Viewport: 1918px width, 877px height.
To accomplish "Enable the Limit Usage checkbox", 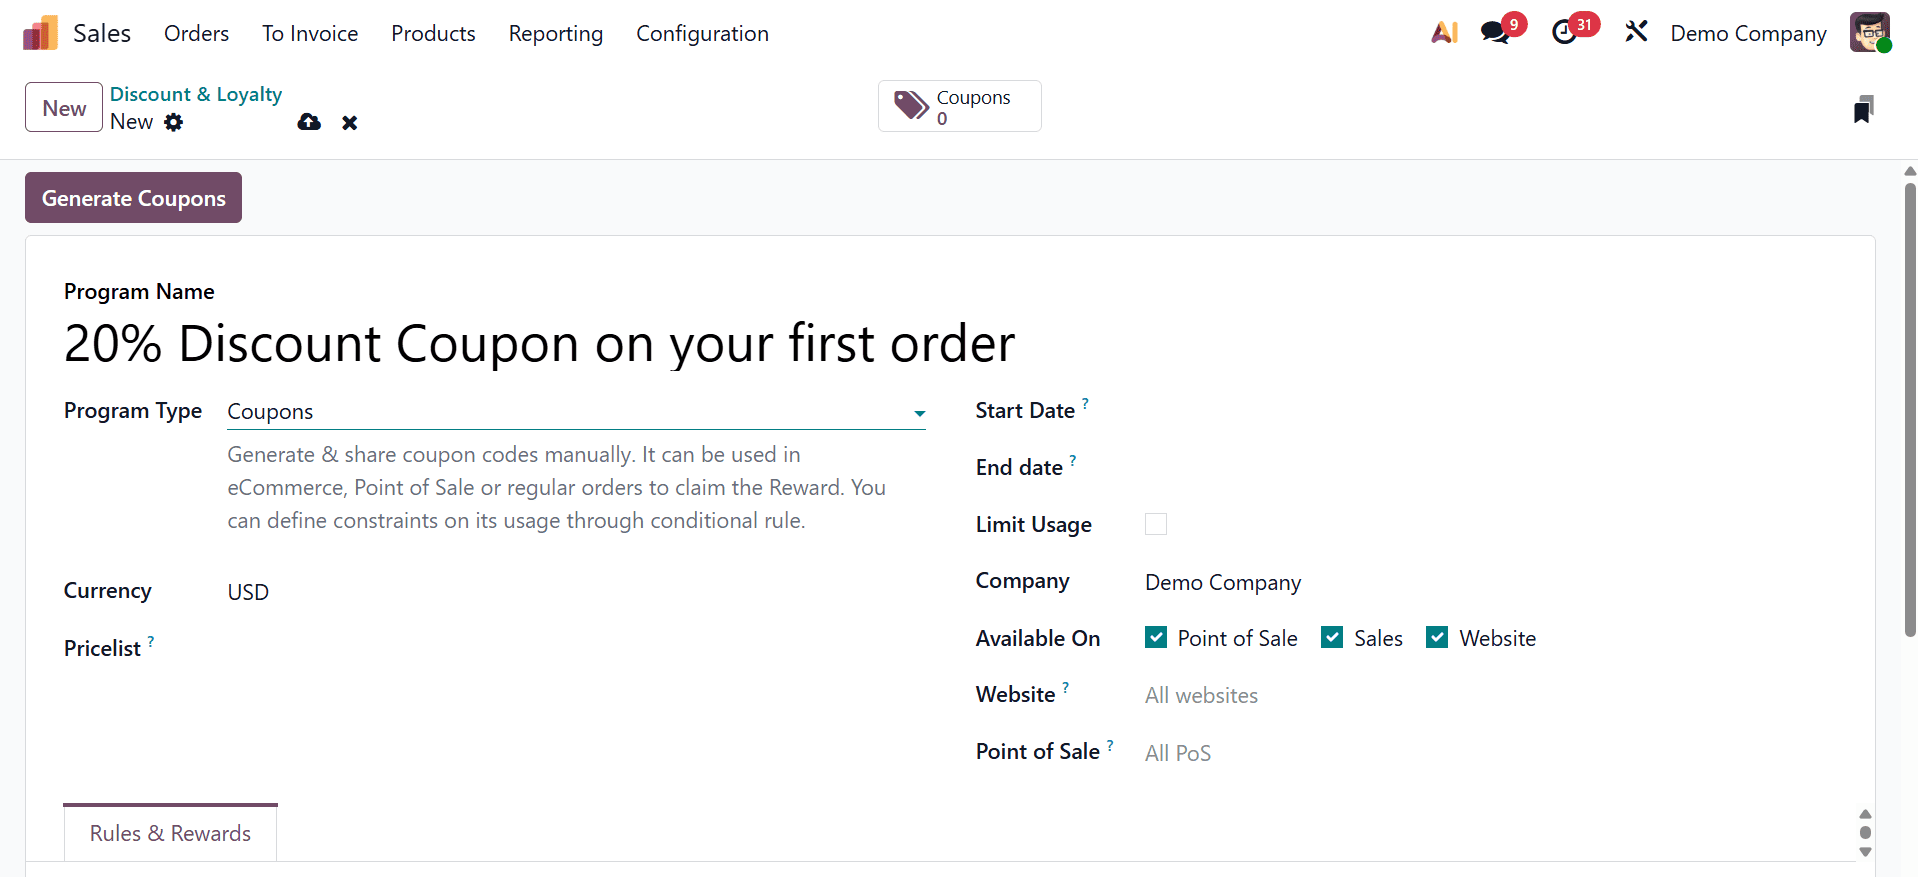I will (1156, 524).
